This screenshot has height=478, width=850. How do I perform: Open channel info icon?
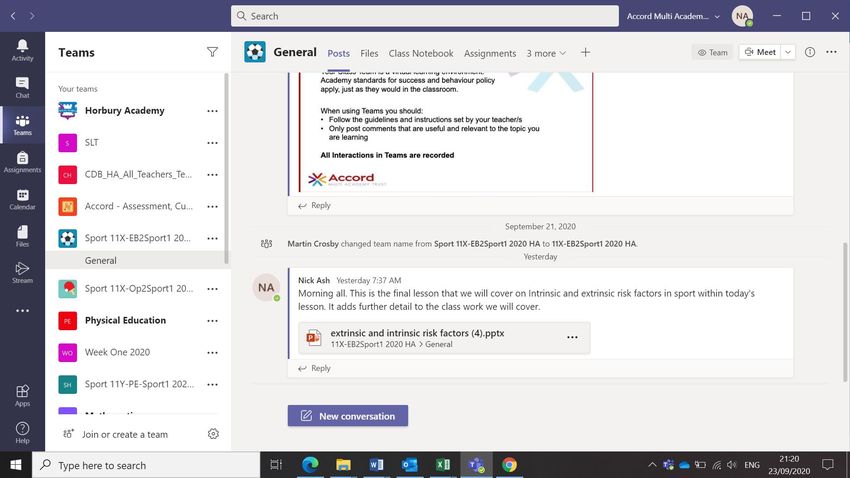(810, 52)
